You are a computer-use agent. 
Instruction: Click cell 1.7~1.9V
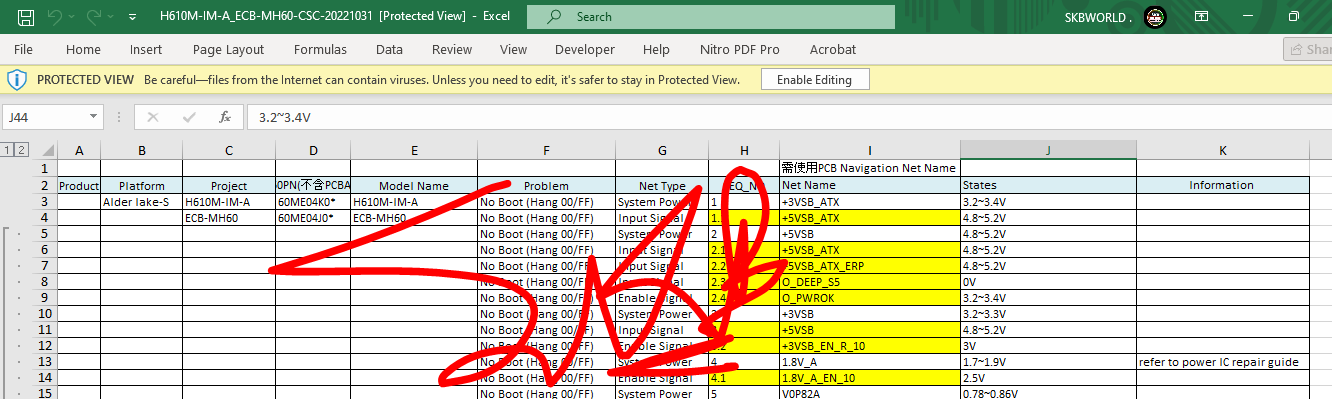tap(1048, 361)
